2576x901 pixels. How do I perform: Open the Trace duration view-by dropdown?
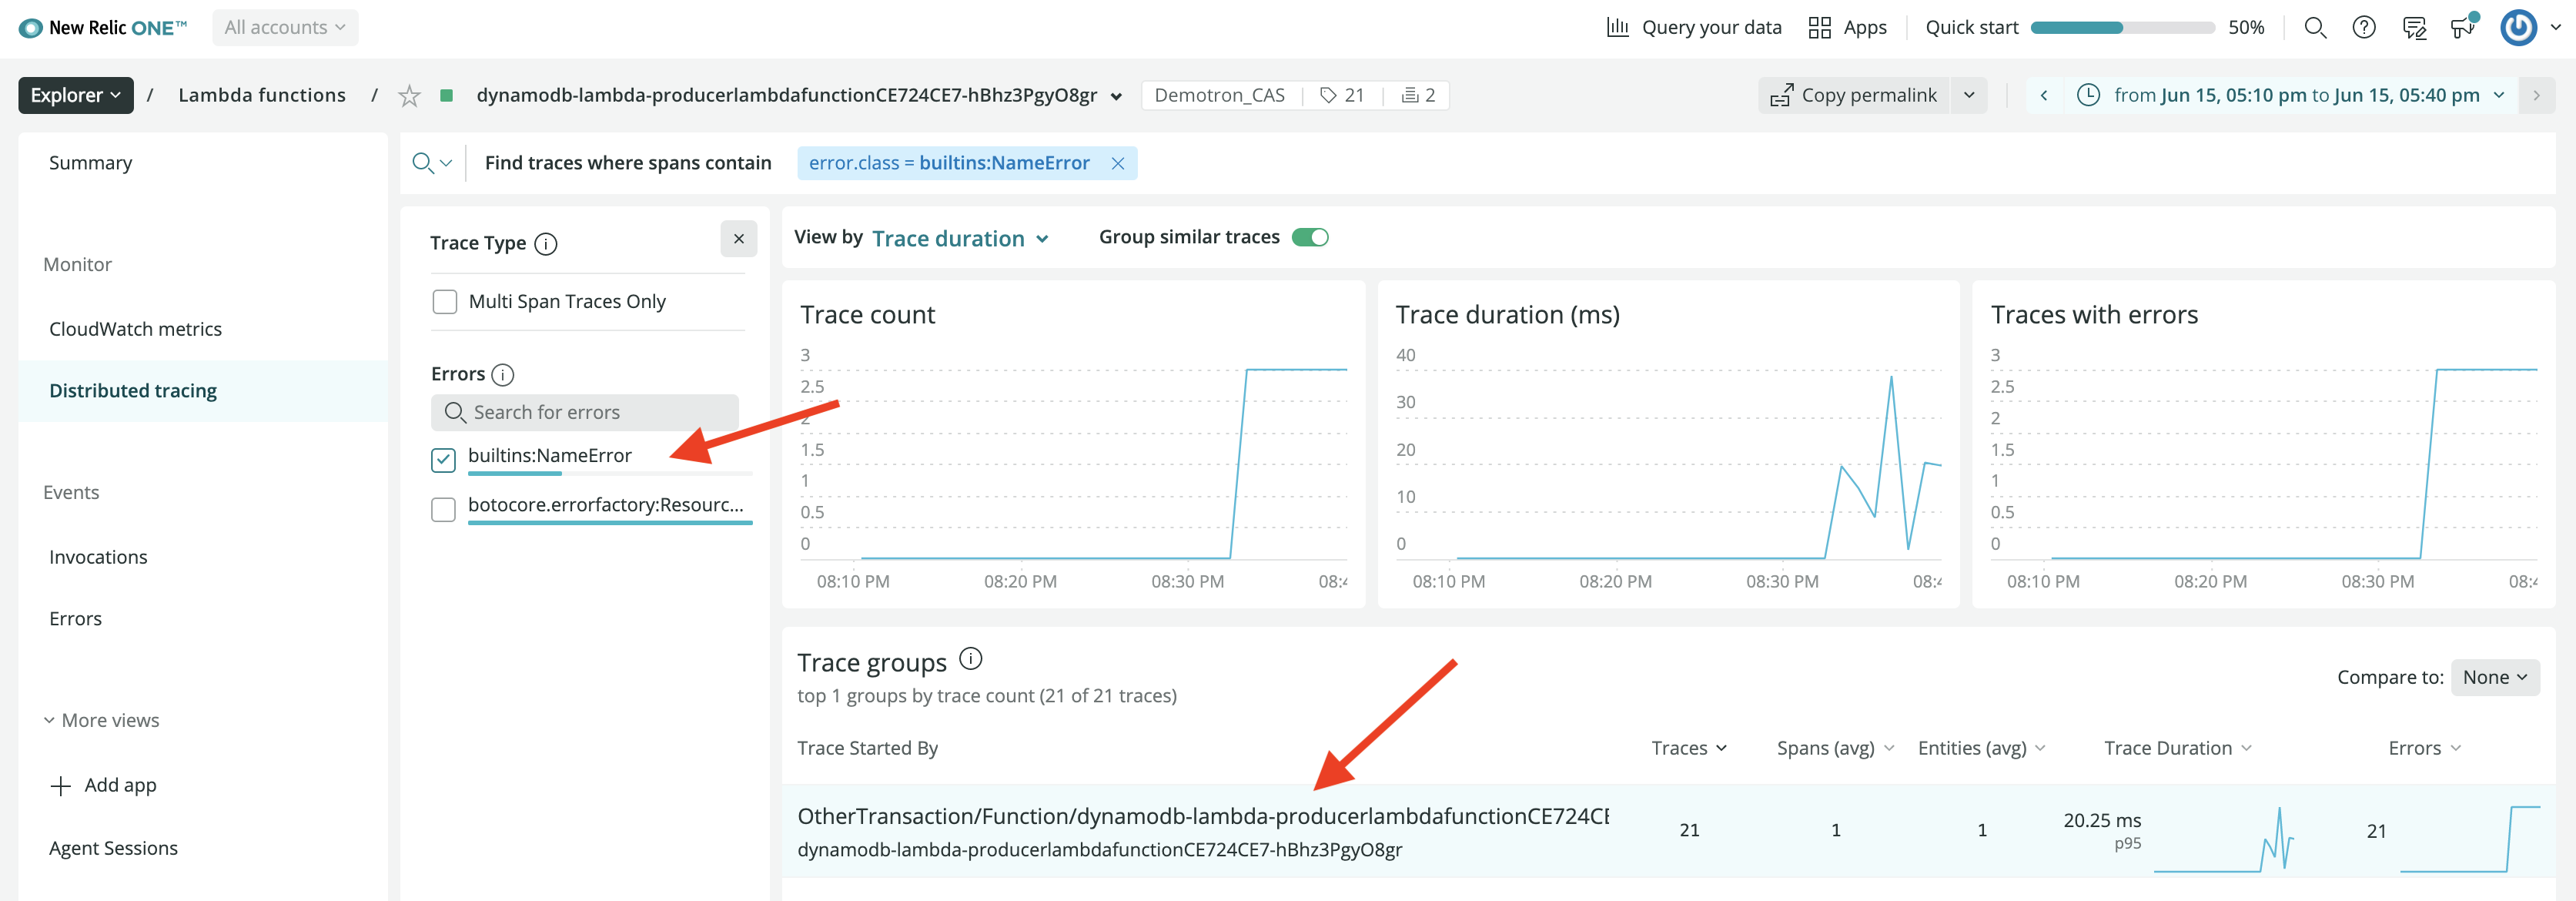click(960, 238)
